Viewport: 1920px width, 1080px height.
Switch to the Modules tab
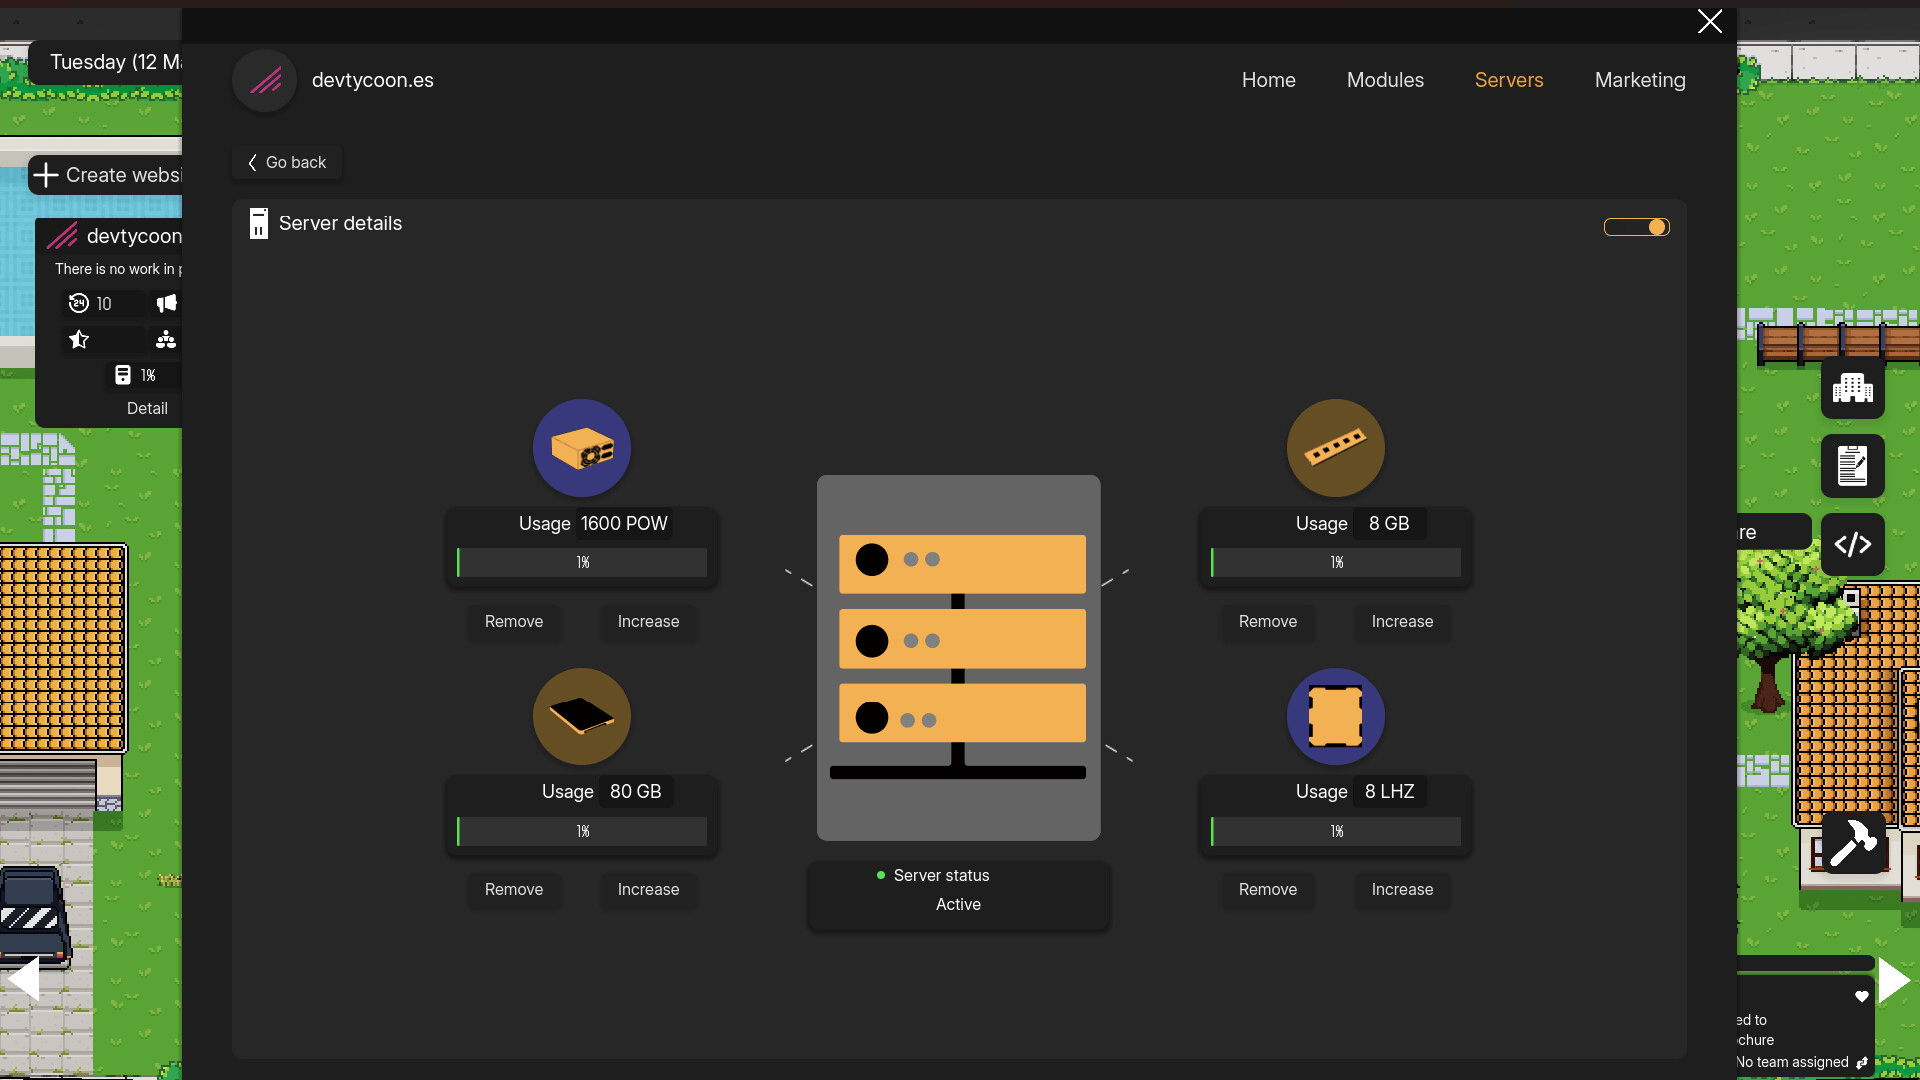tap(1384, 80)
